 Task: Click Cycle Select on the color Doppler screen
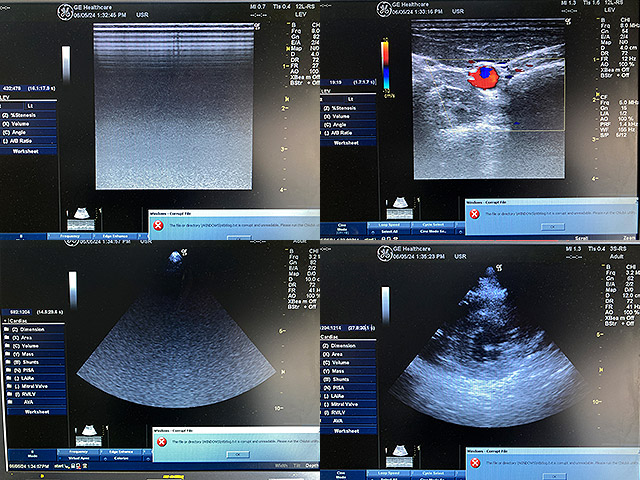(x=433, y=225)
